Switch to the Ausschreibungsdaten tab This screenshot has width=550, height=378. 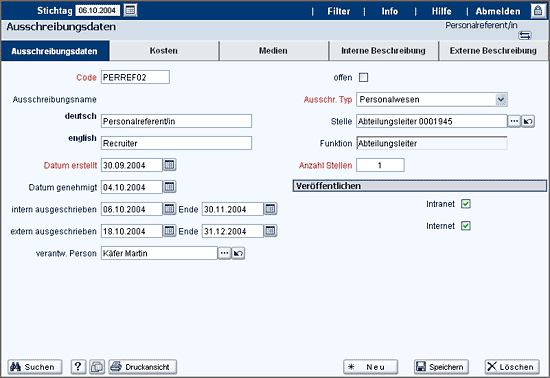coord(55,51)
